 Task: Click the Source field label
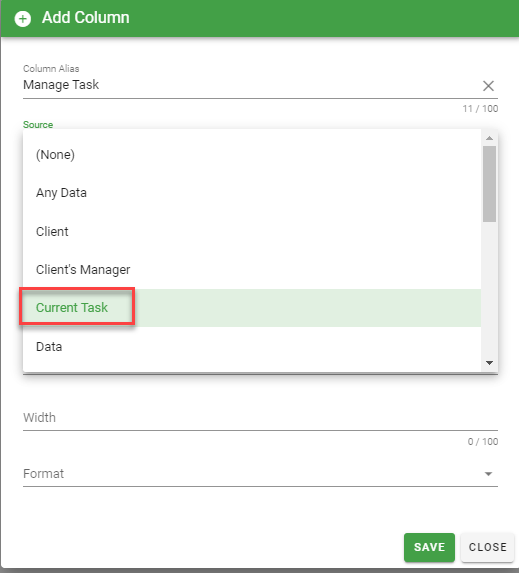(x=38, y=125)
